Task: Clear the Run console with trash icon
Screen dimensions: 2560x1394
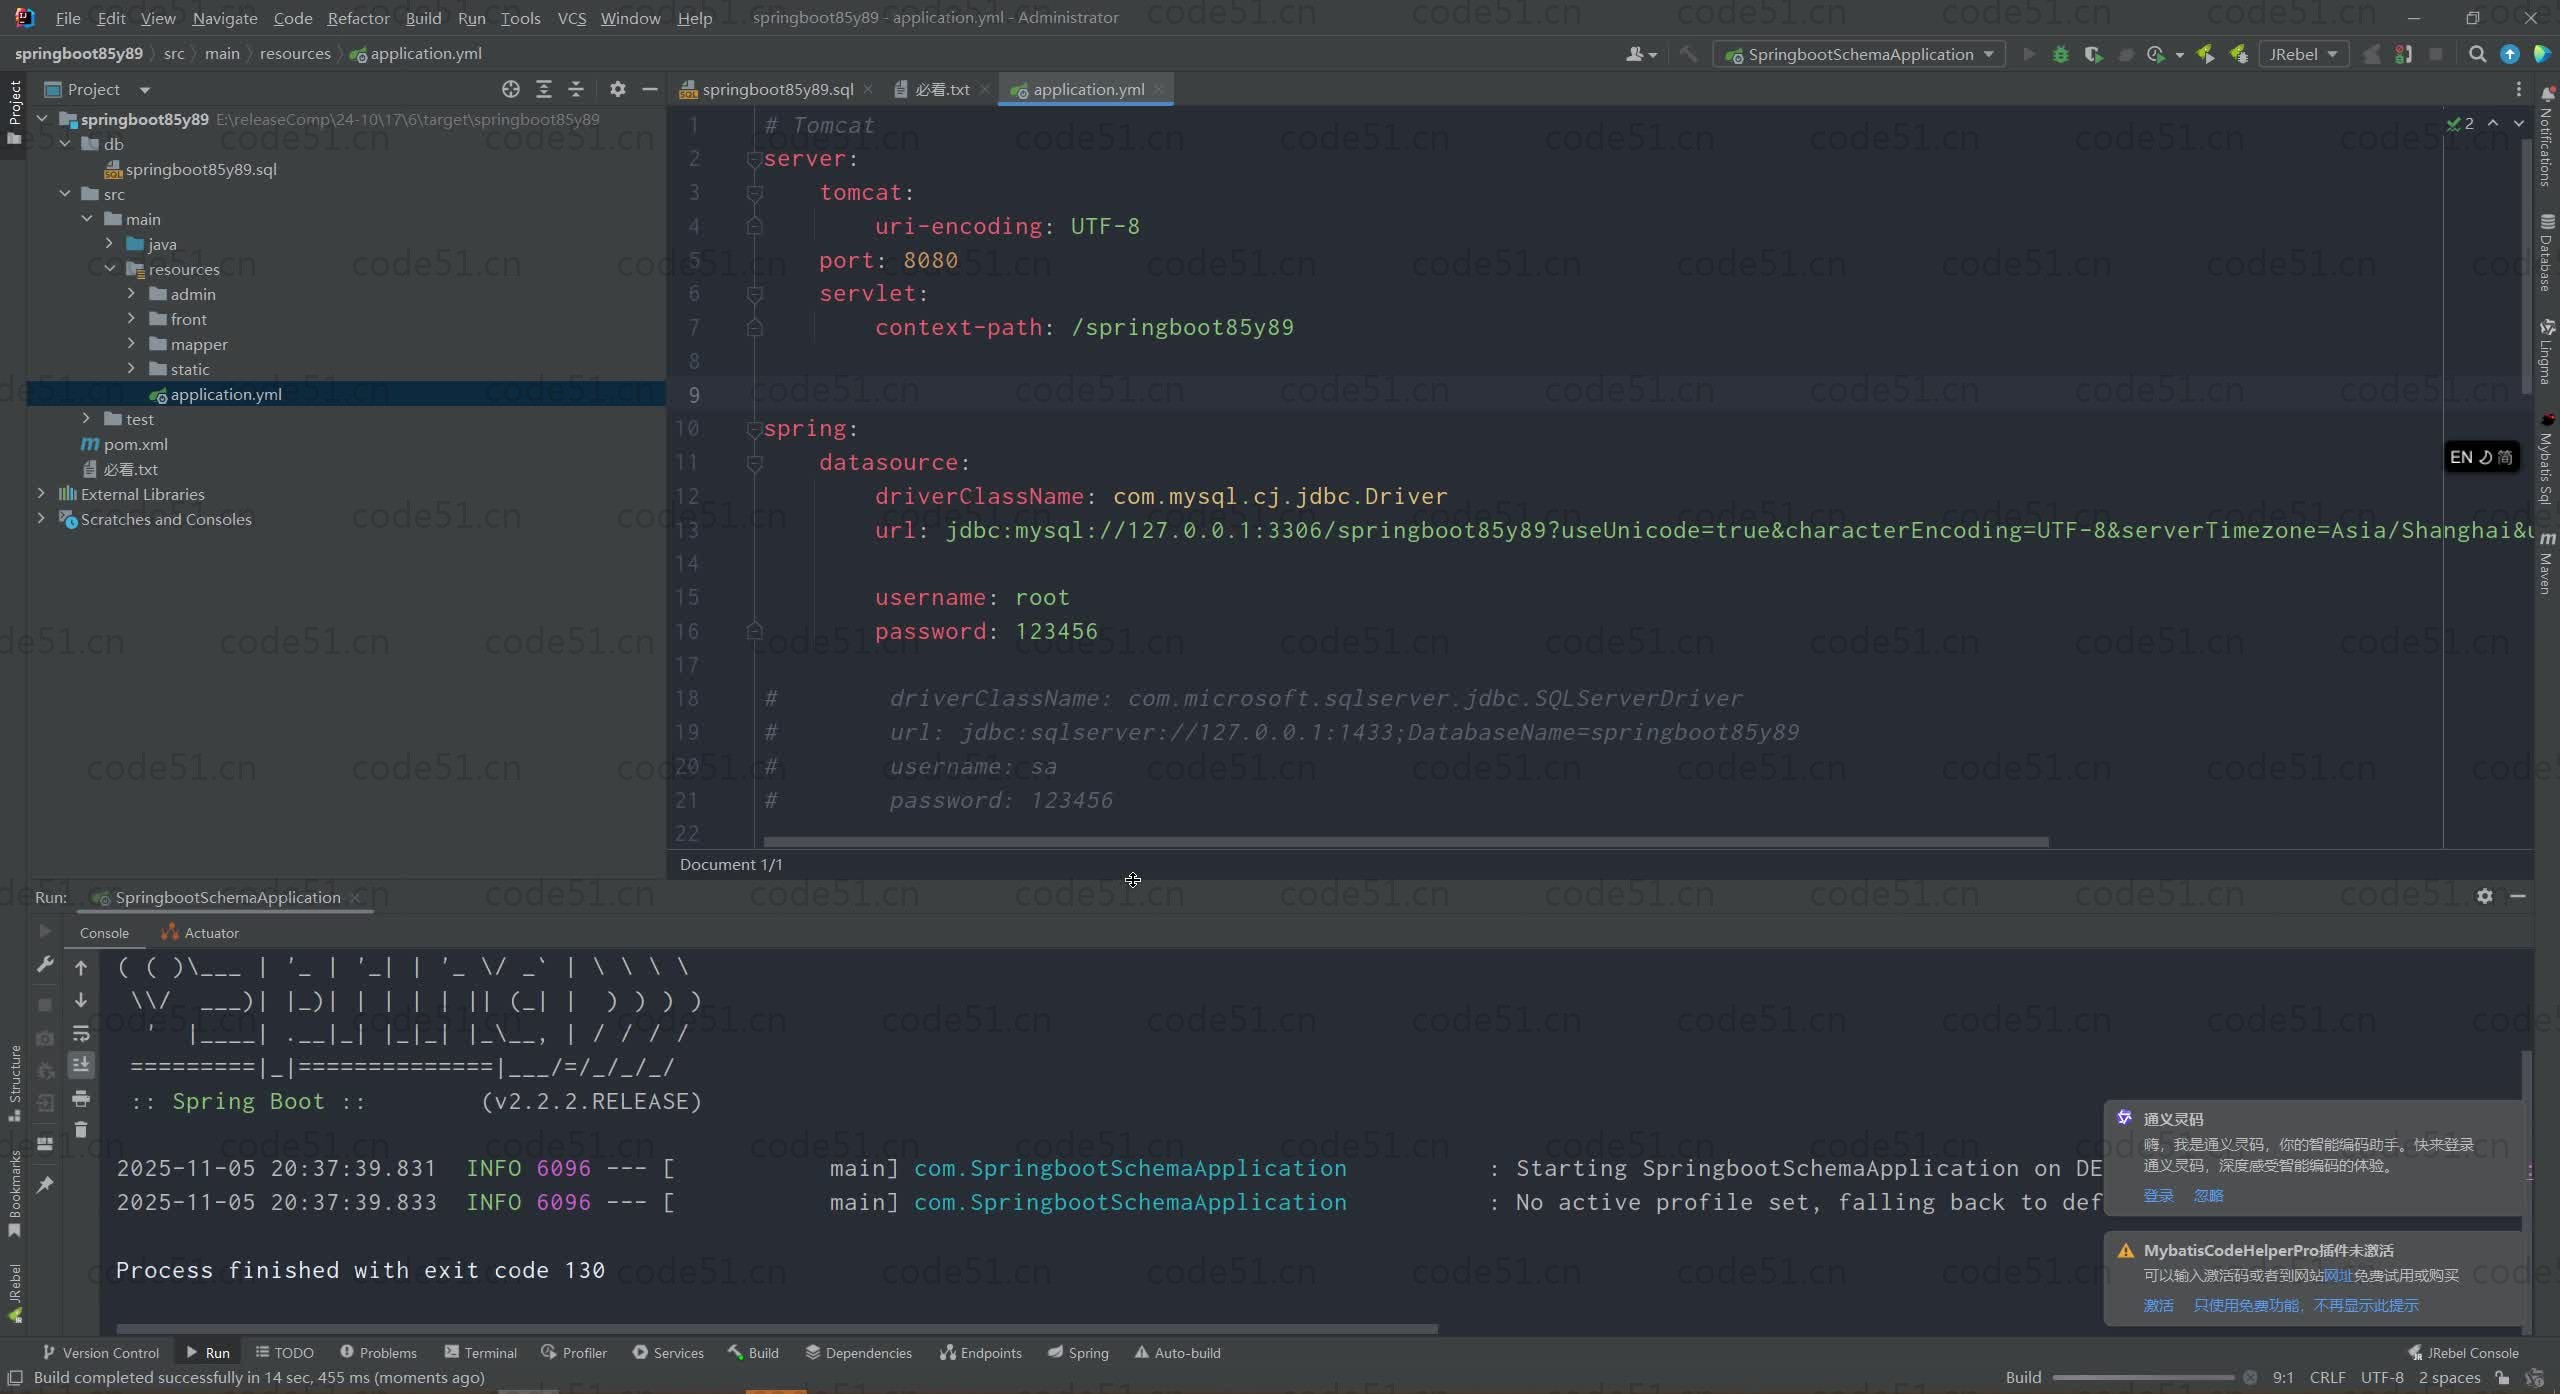Action: [82, 1130]
